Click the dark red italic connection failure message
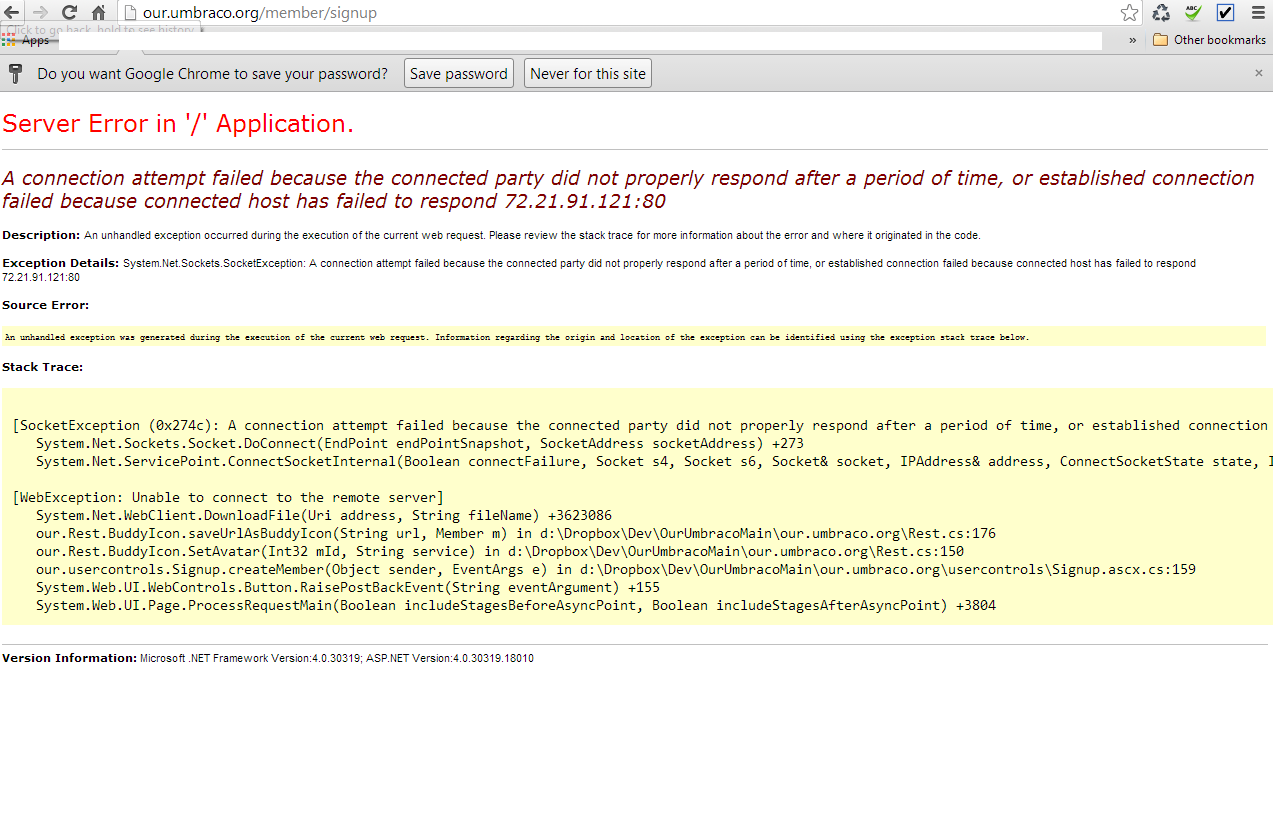The image size is (1273, 822). coord(628,190)
